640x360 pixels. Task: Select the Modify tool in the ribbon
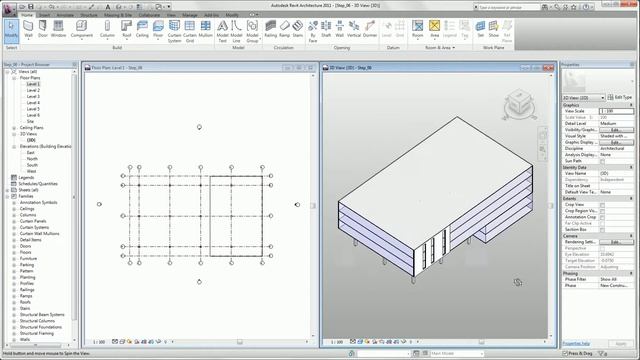coord(11,31)
